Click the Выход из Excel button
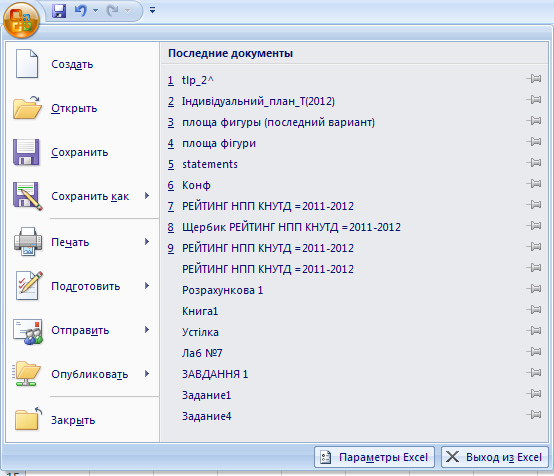554x476 pixels. [495, 457]
